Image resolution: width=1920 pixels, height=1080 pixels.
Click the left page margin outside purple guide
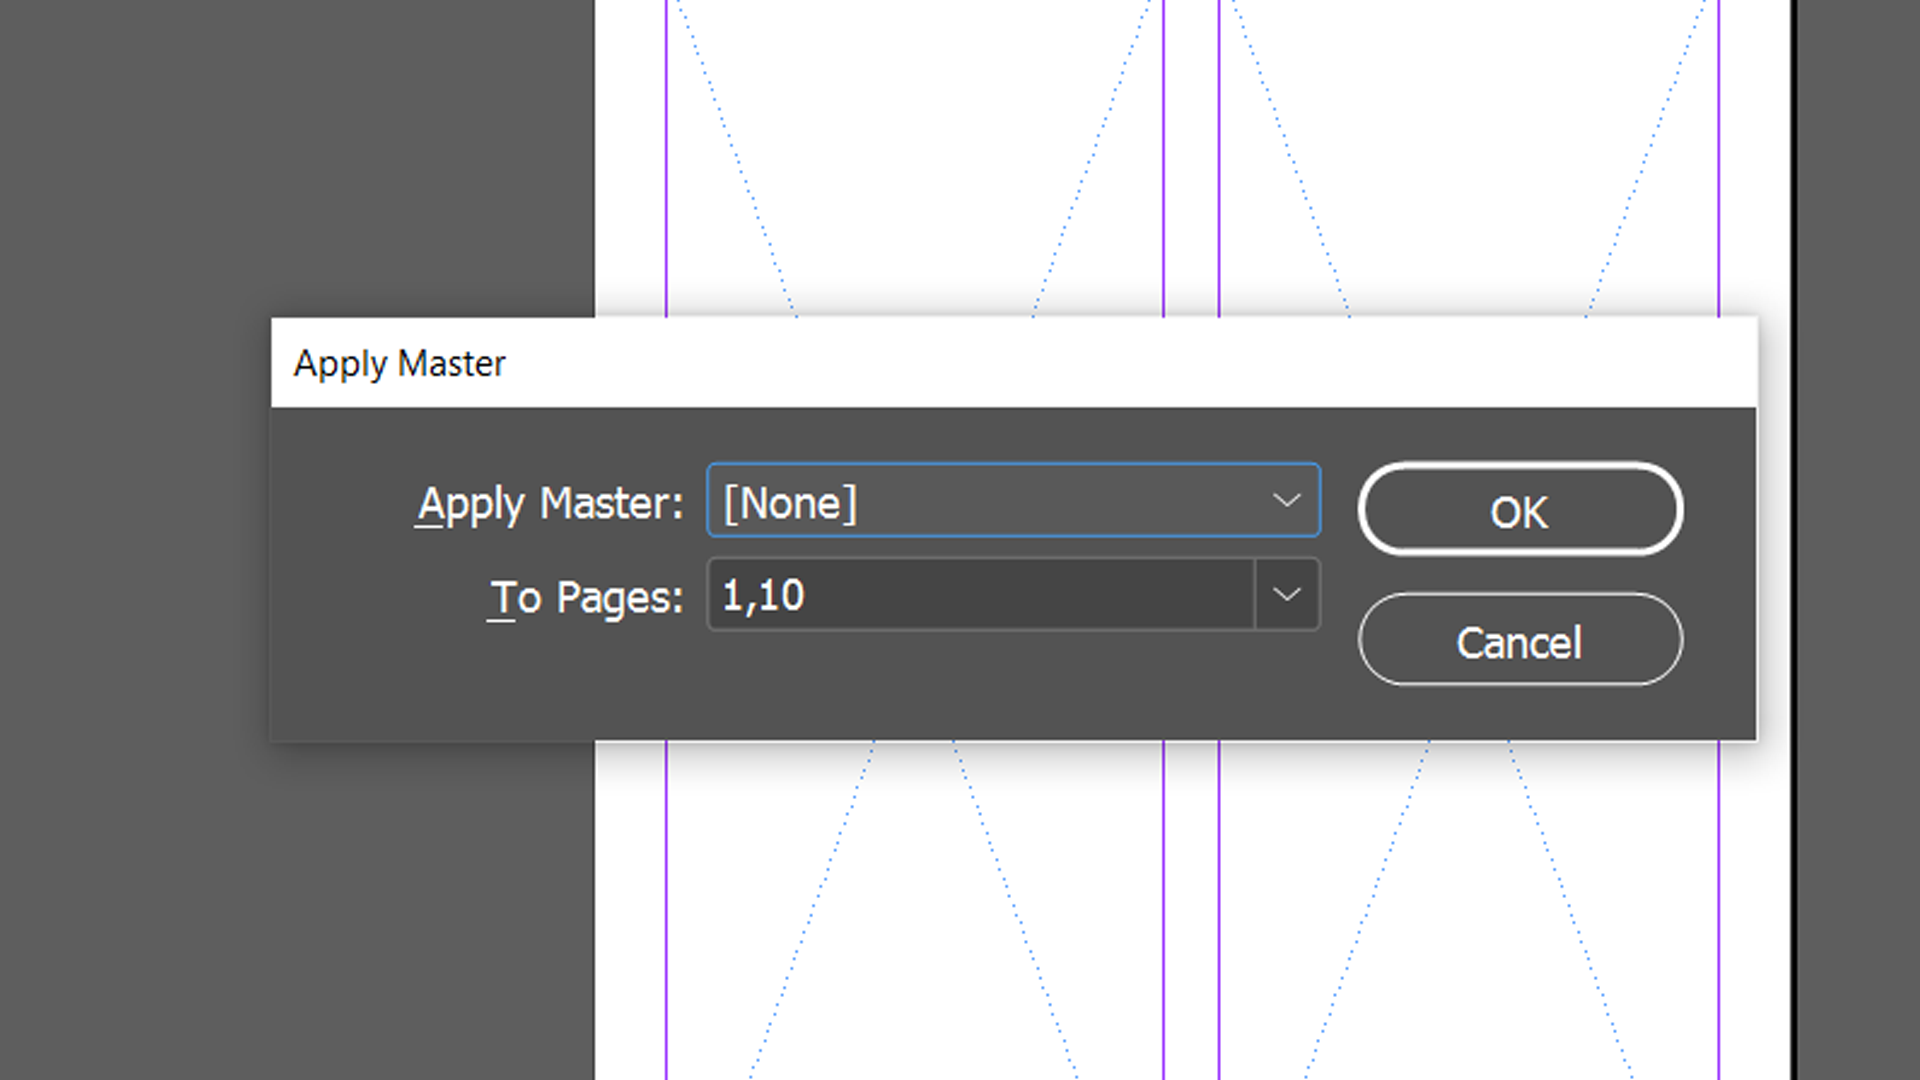coord(630,150)
